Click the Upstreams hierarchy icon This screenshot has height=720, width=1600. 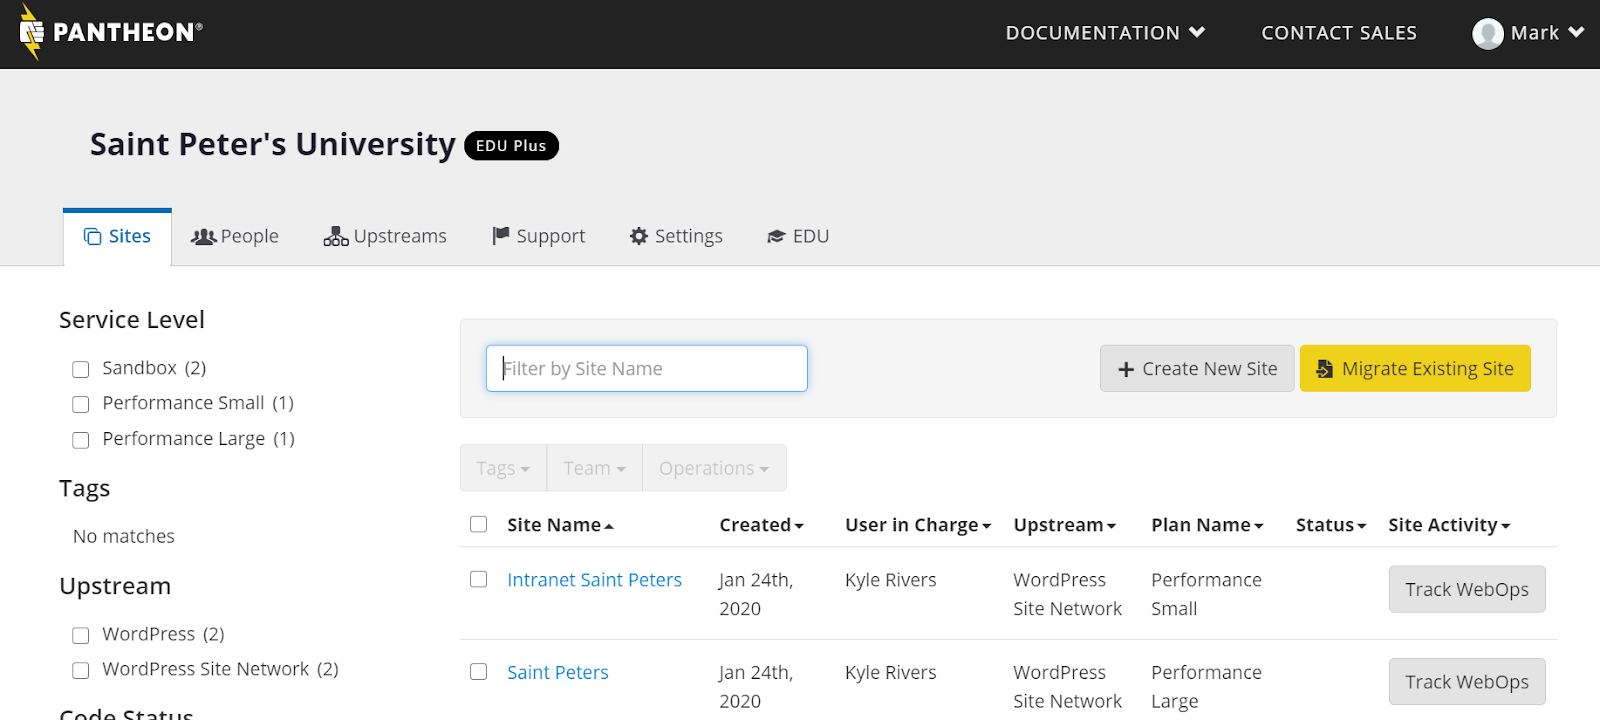[336, 236]
